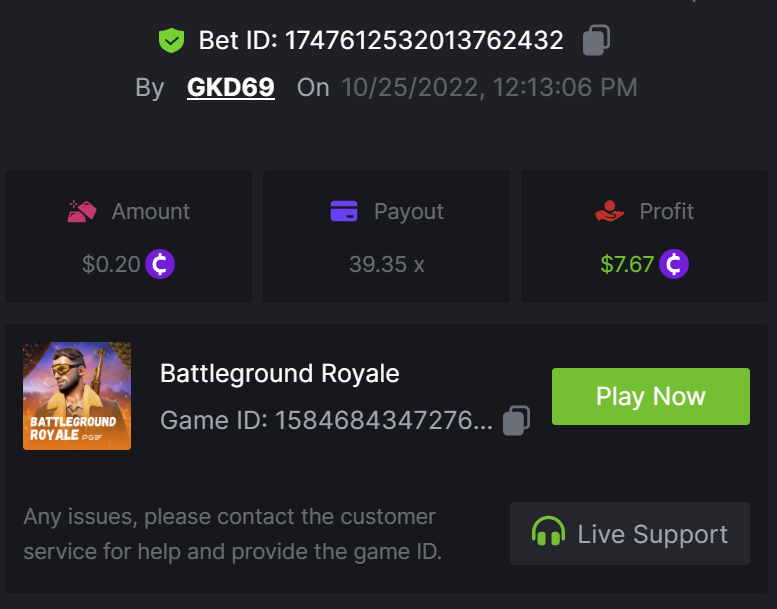Image resolution: width=777 pixels, height=609 pixels.
Task: Select the Battleground Royale game title
Action: tap(280, 374)
